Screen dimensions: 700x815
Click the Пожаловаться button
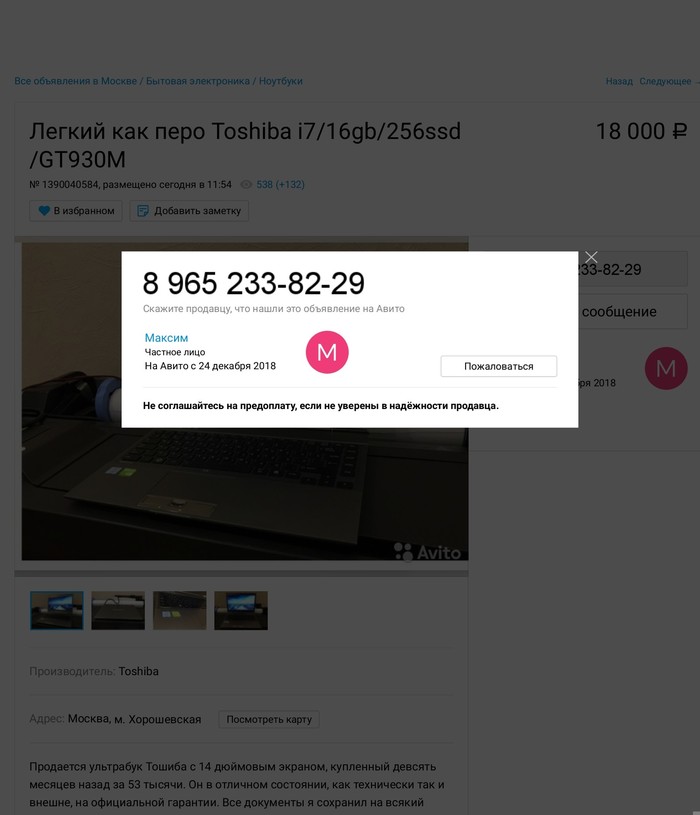coord(499,366)
